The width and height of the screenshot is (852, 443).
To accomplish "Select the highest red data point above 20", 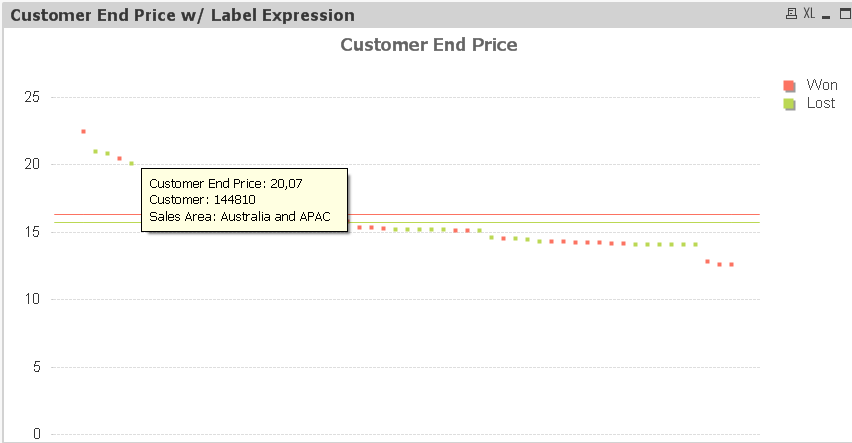I will [83, 131].
